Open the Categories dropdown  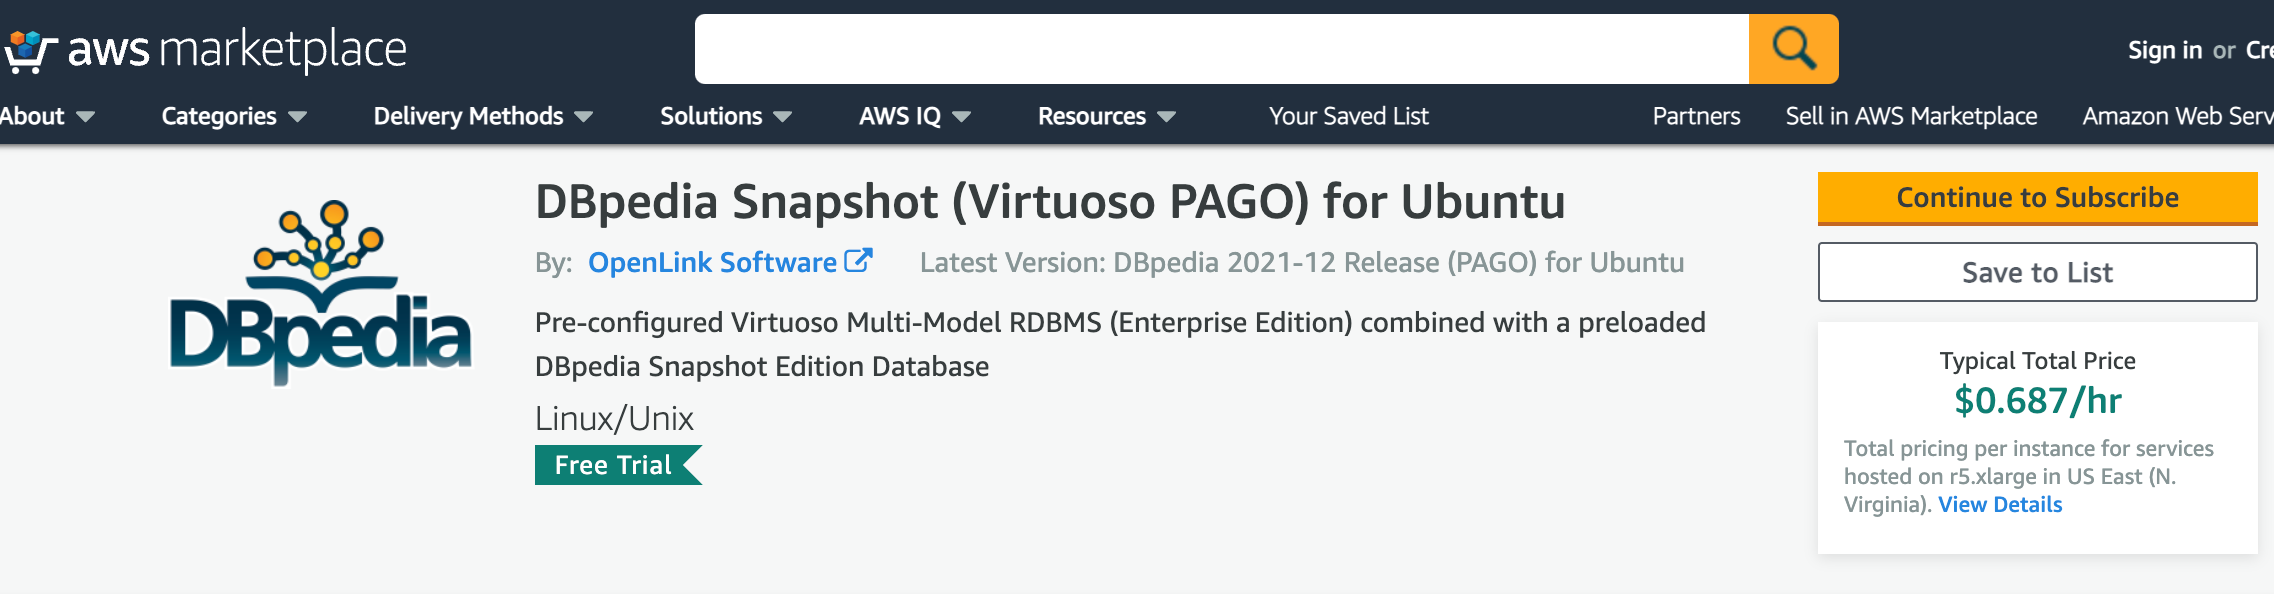233,116
